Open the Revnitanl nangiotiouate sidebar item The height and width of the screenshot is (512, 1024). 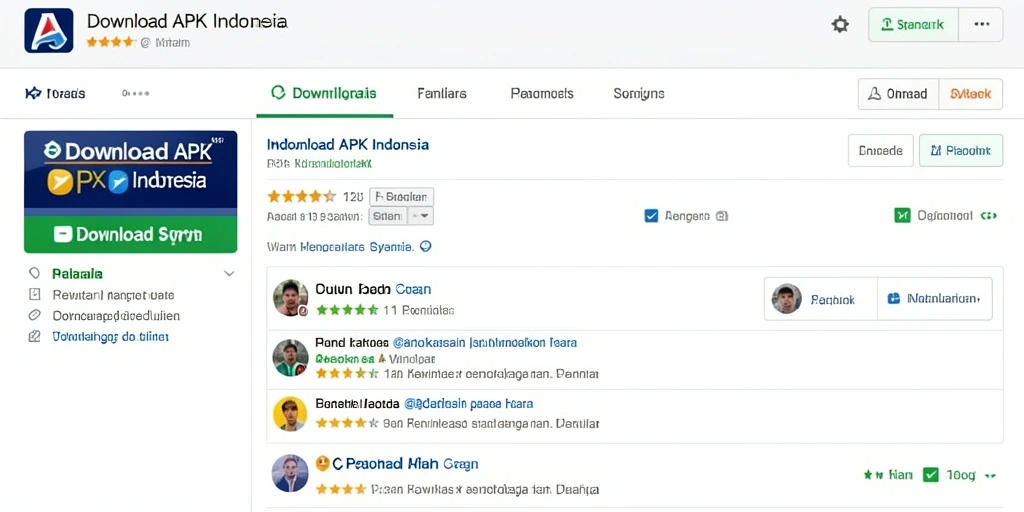click(x=113, y=295)
